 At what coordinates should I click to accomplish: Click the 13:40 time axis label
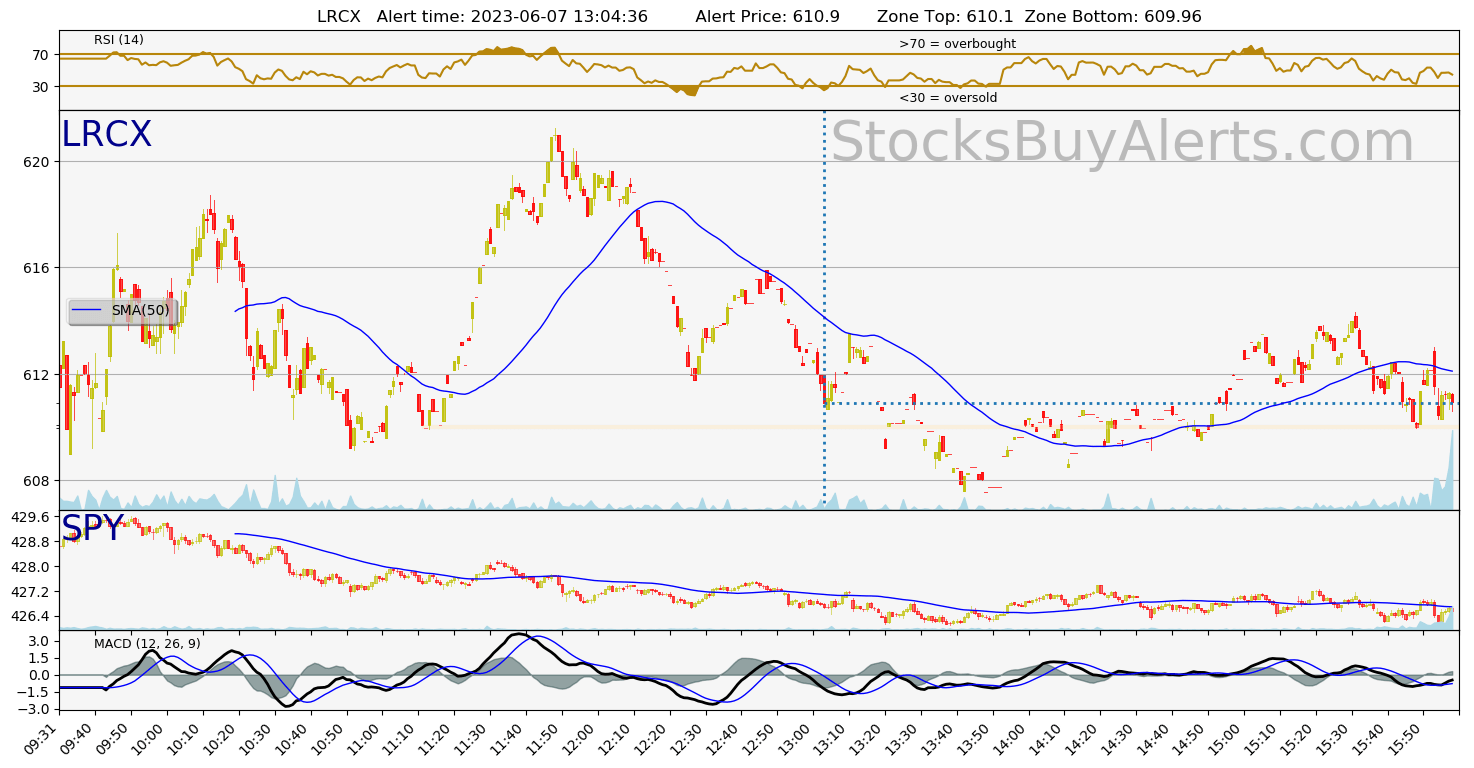(940, 739)
